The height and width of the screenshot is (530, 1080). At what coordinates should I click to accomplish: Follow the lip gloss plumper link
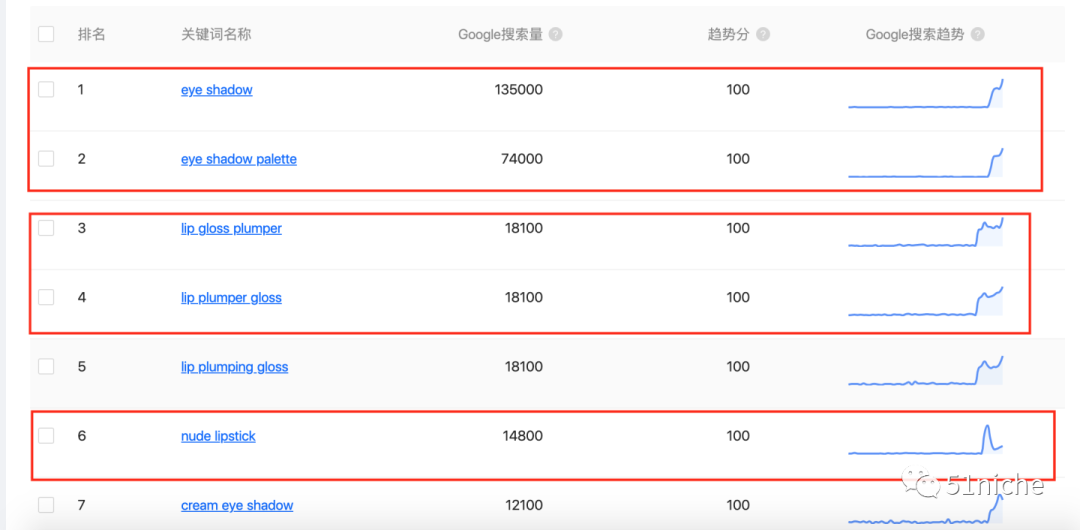[231, 228]
